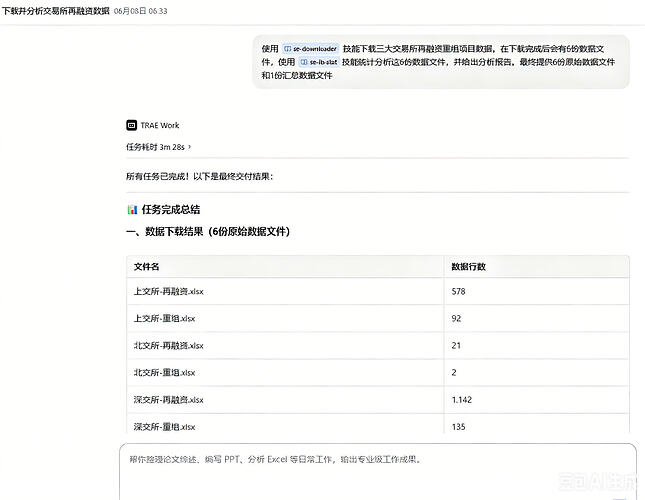Click the row count value 21
Image resolution: width=645 pixels, height=500 pixels.
tap(456, 345)
